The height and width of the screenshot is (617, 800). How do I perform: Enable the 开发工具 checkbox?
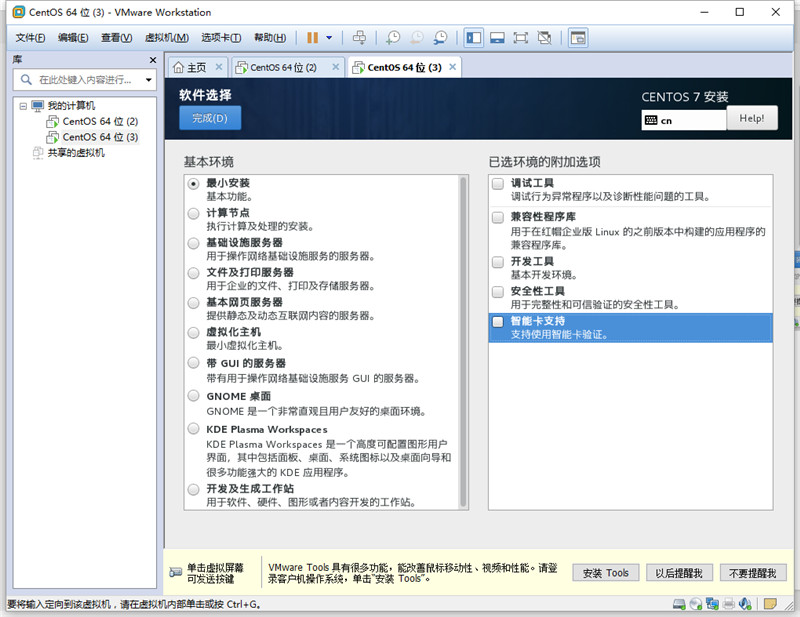pyautogui.click(x=498, y=262)
